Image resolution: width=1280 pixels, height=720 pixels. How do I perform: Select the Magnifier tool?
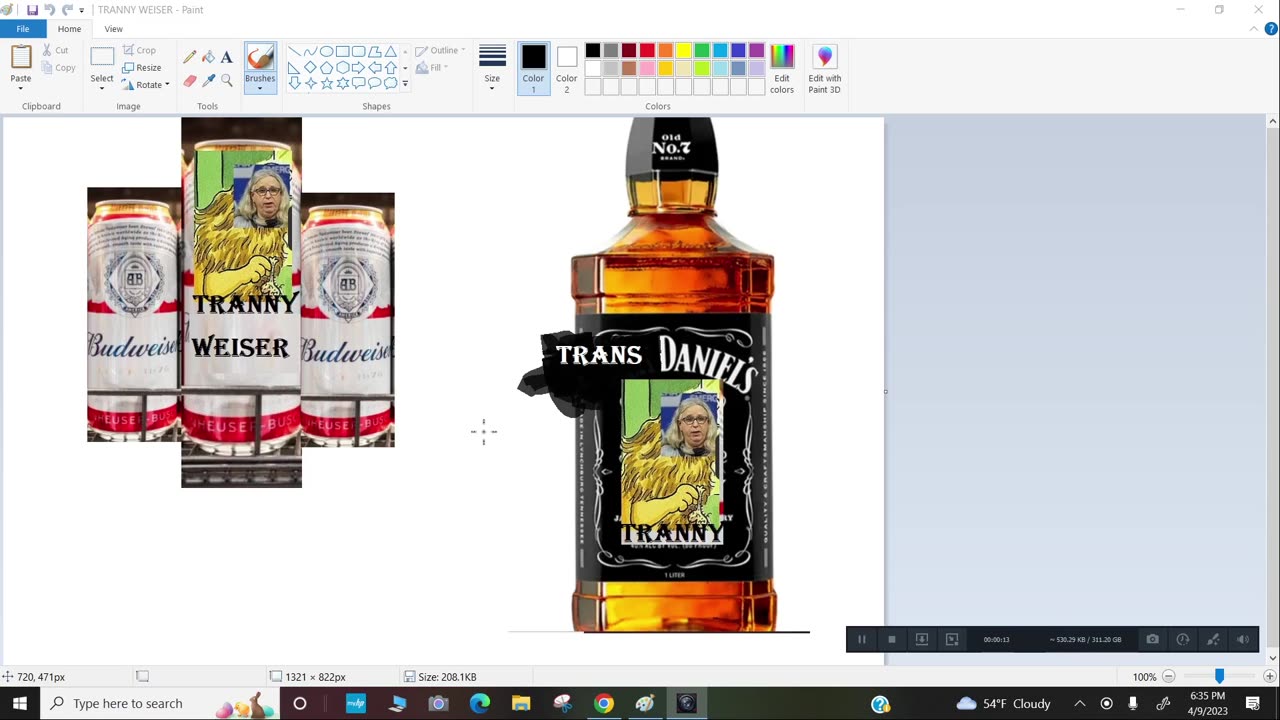pos(226,81)
